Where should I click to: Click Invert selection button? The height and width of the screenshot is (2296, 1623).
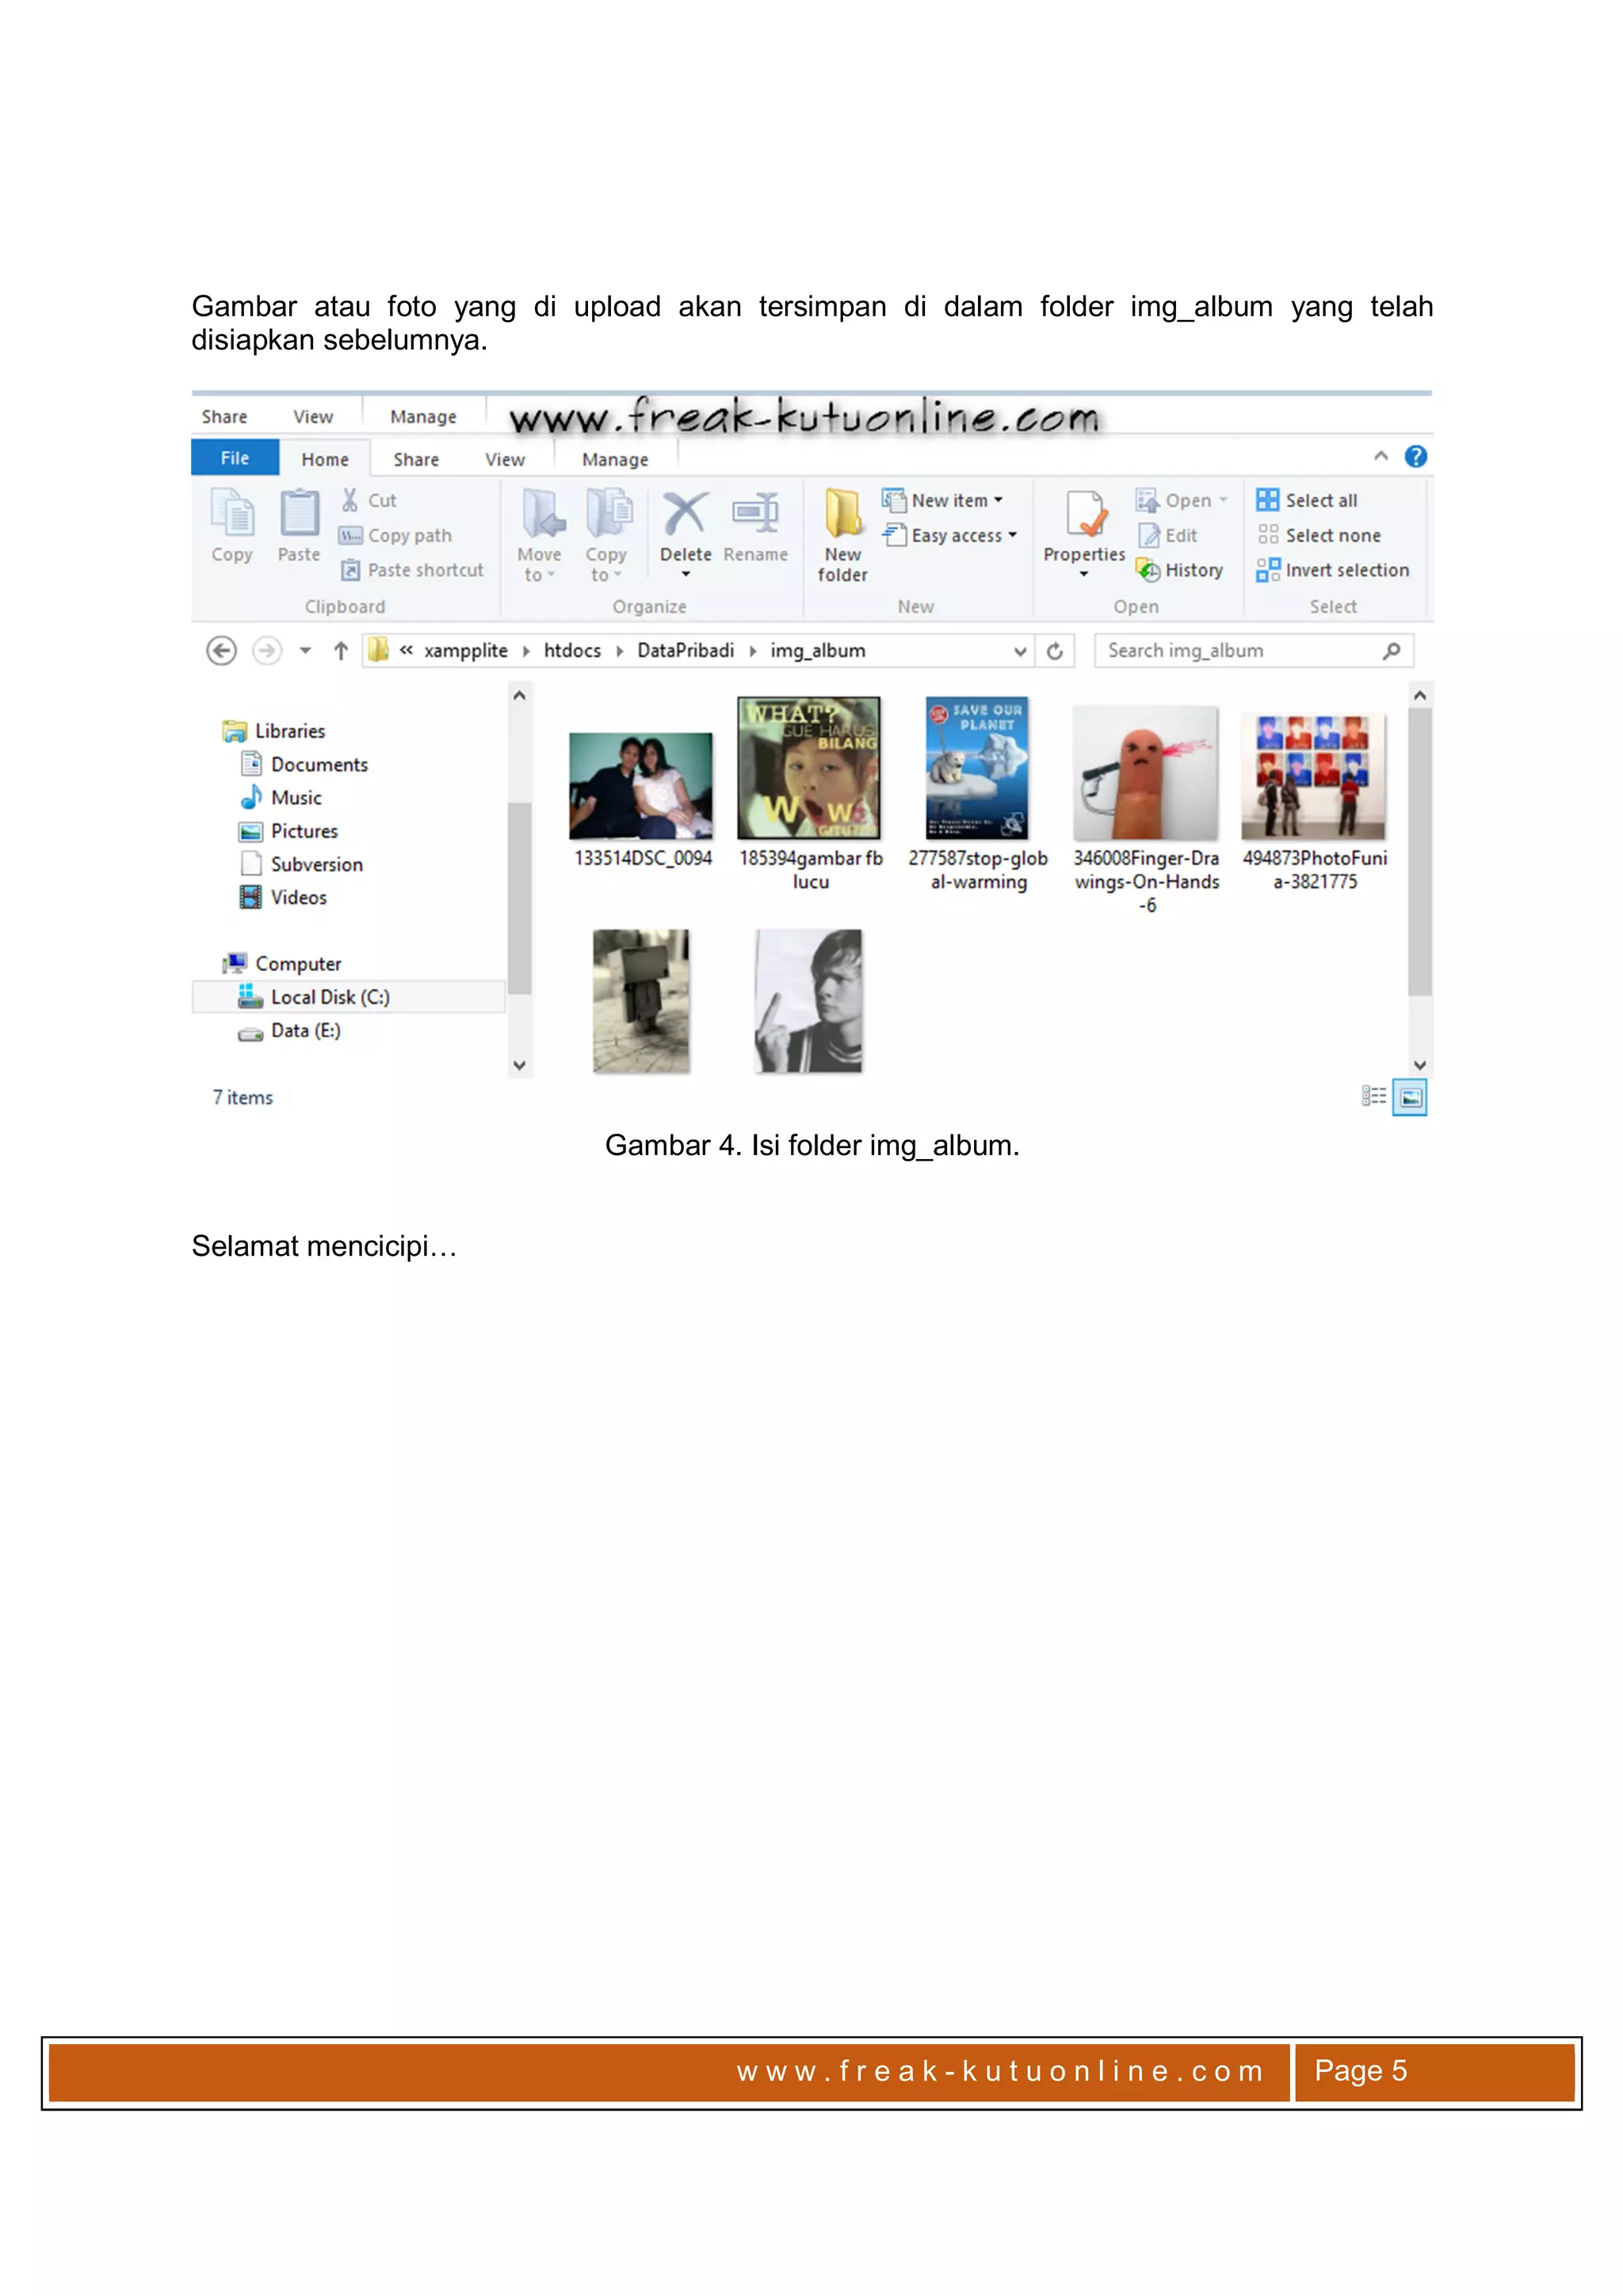[1334, 570]
